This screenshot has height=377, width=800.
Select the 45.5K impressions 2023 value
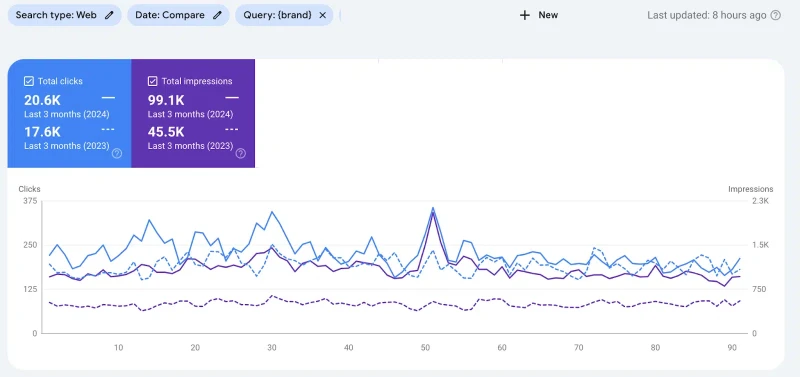(166, 132)
